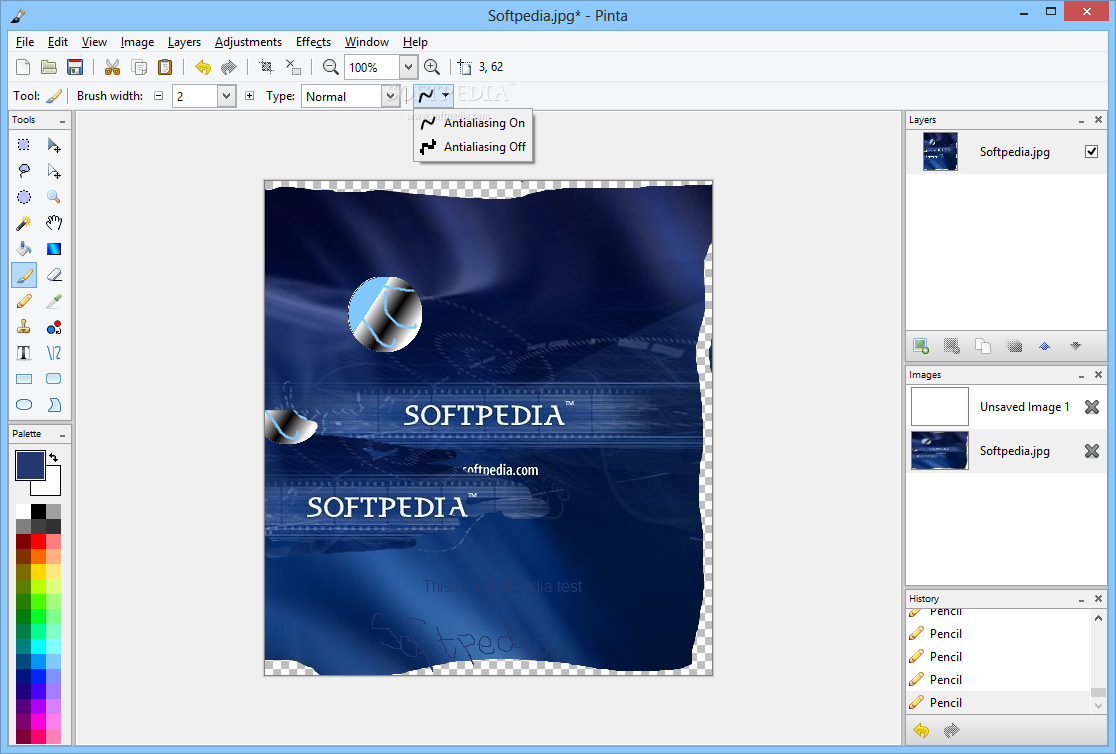The width and height of the screenshot is (1116, 754).
Task: Click the primary dark blue color swatch
Action: pos(31,466)
